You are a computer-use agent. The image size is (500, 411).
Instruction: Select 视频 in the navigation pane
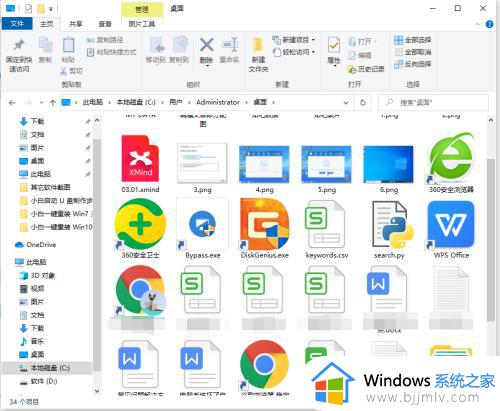[32, 289]
